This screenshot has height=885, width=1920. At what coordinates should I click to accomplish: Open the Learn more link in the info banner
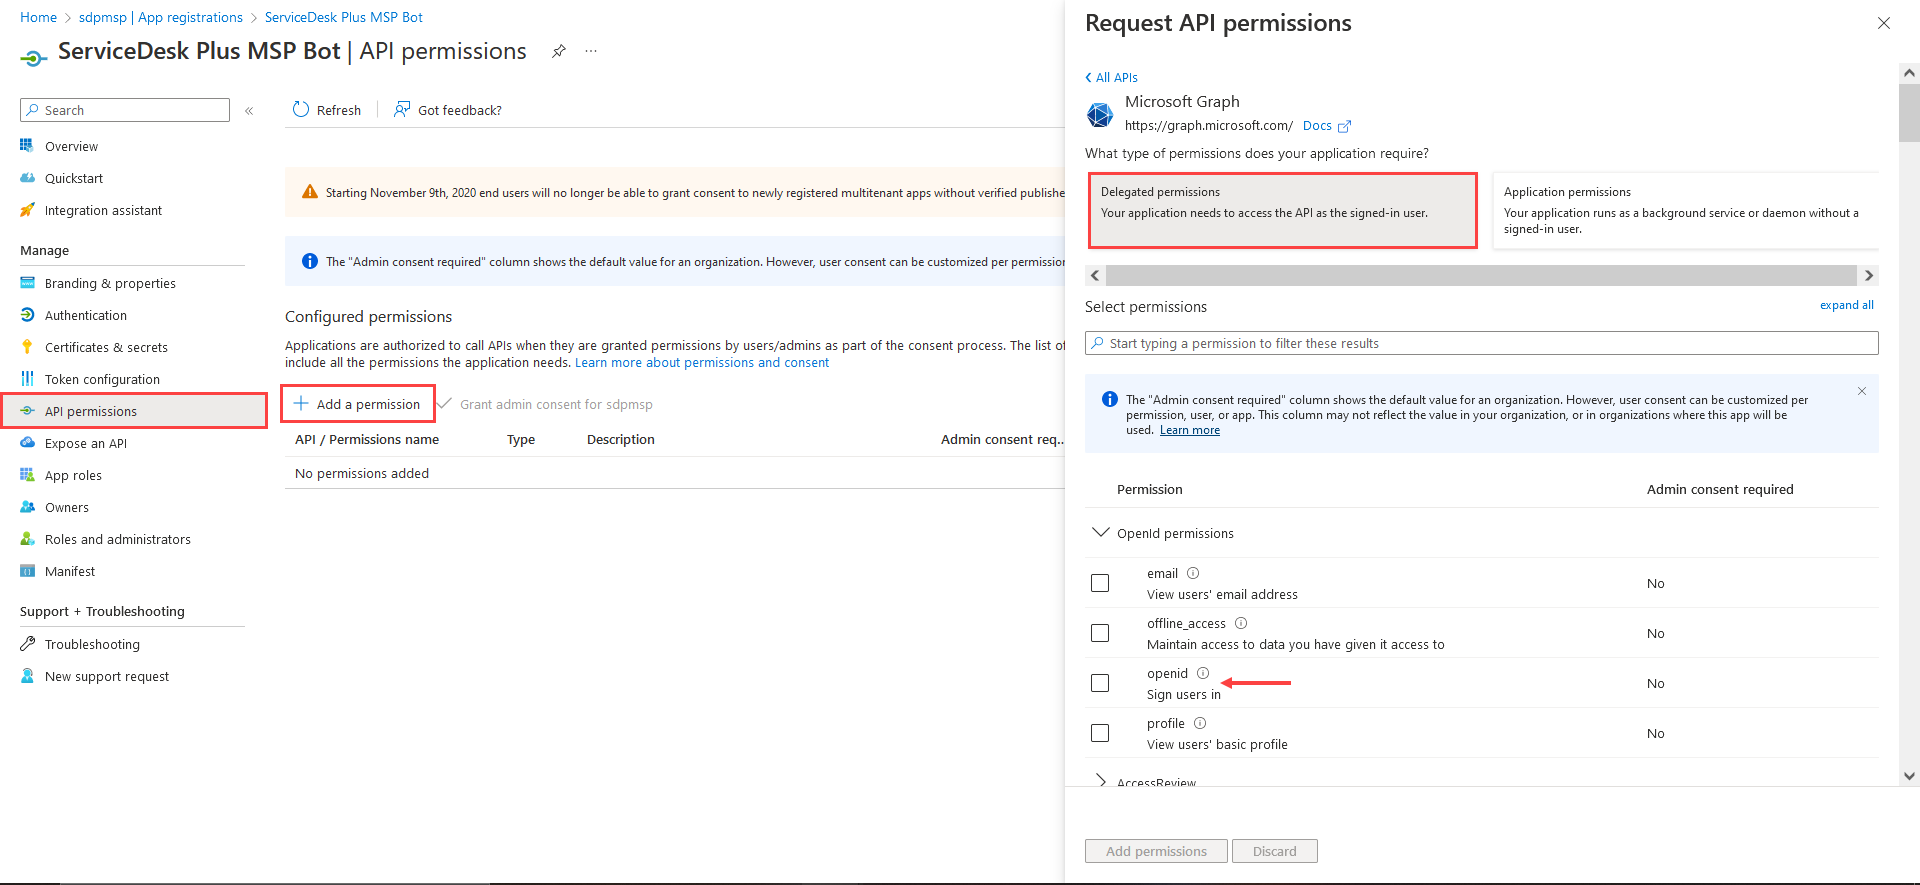coord(1189,431)
